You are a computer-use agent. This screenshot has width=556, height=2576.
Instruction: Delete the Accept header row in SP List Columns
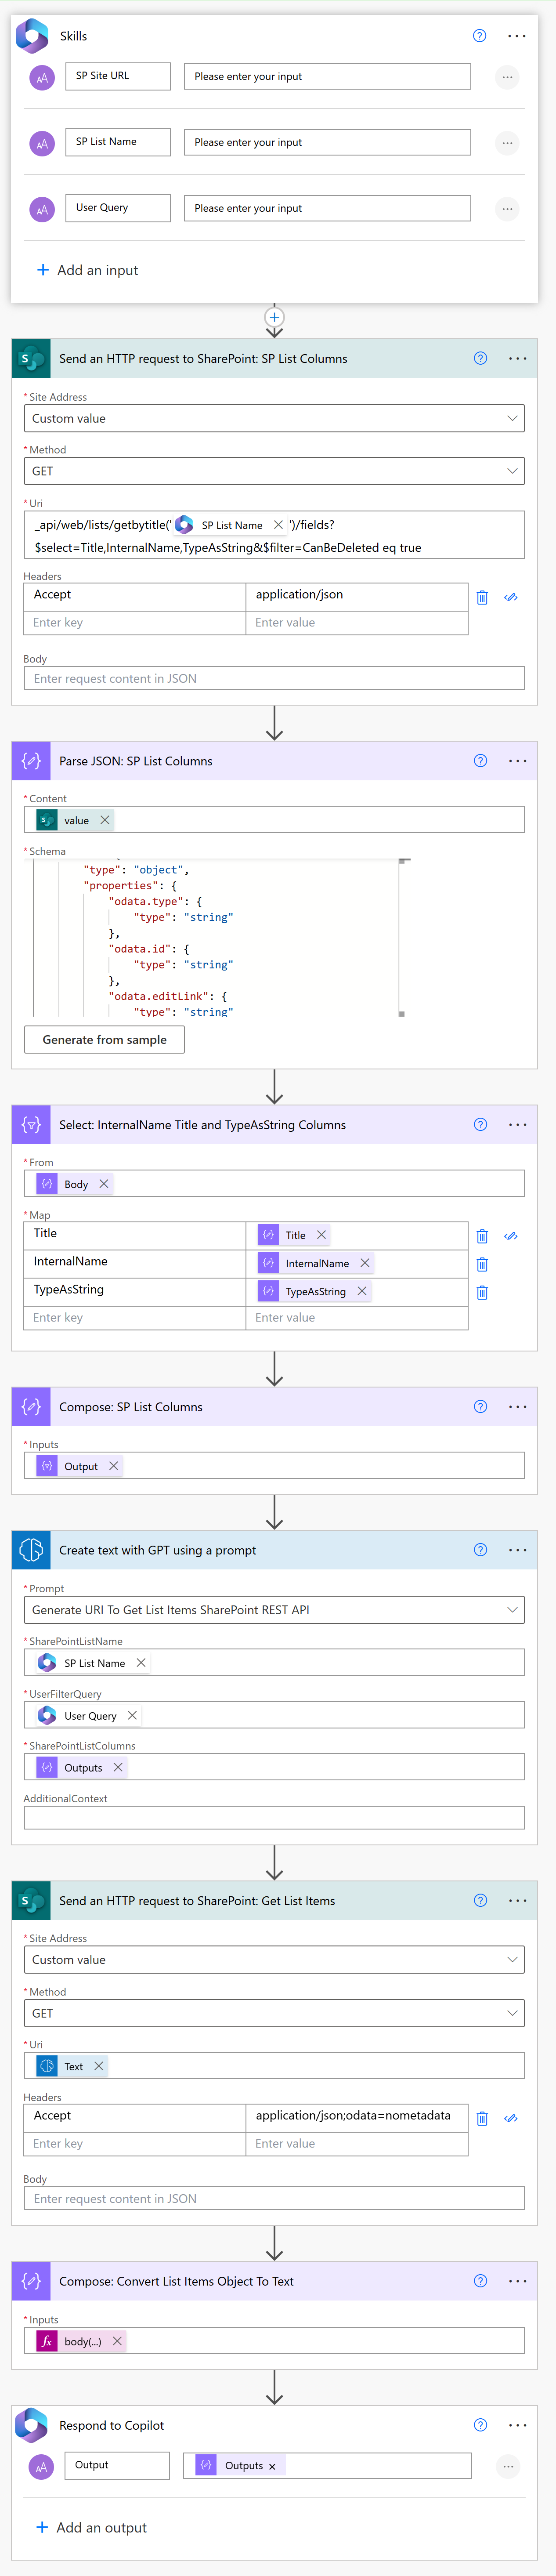tap(482, 597)
